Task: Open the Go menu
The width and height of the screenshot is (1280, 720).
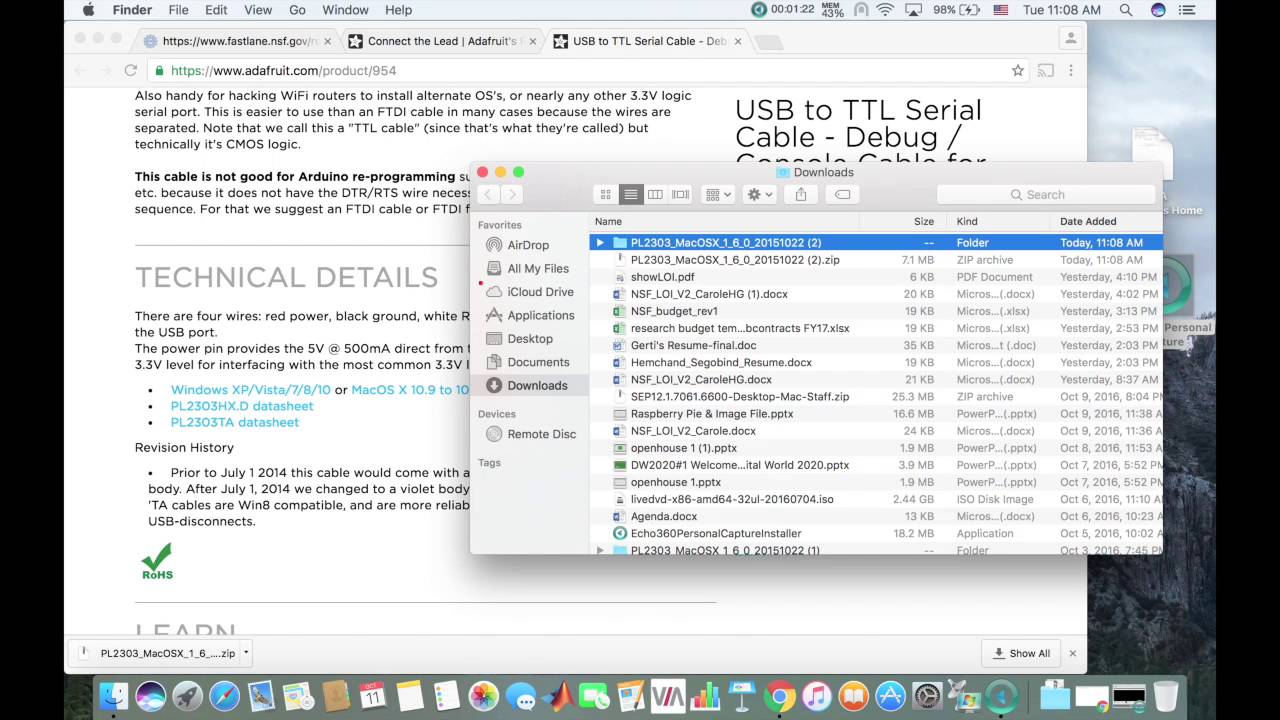Action: pos(297,10)
